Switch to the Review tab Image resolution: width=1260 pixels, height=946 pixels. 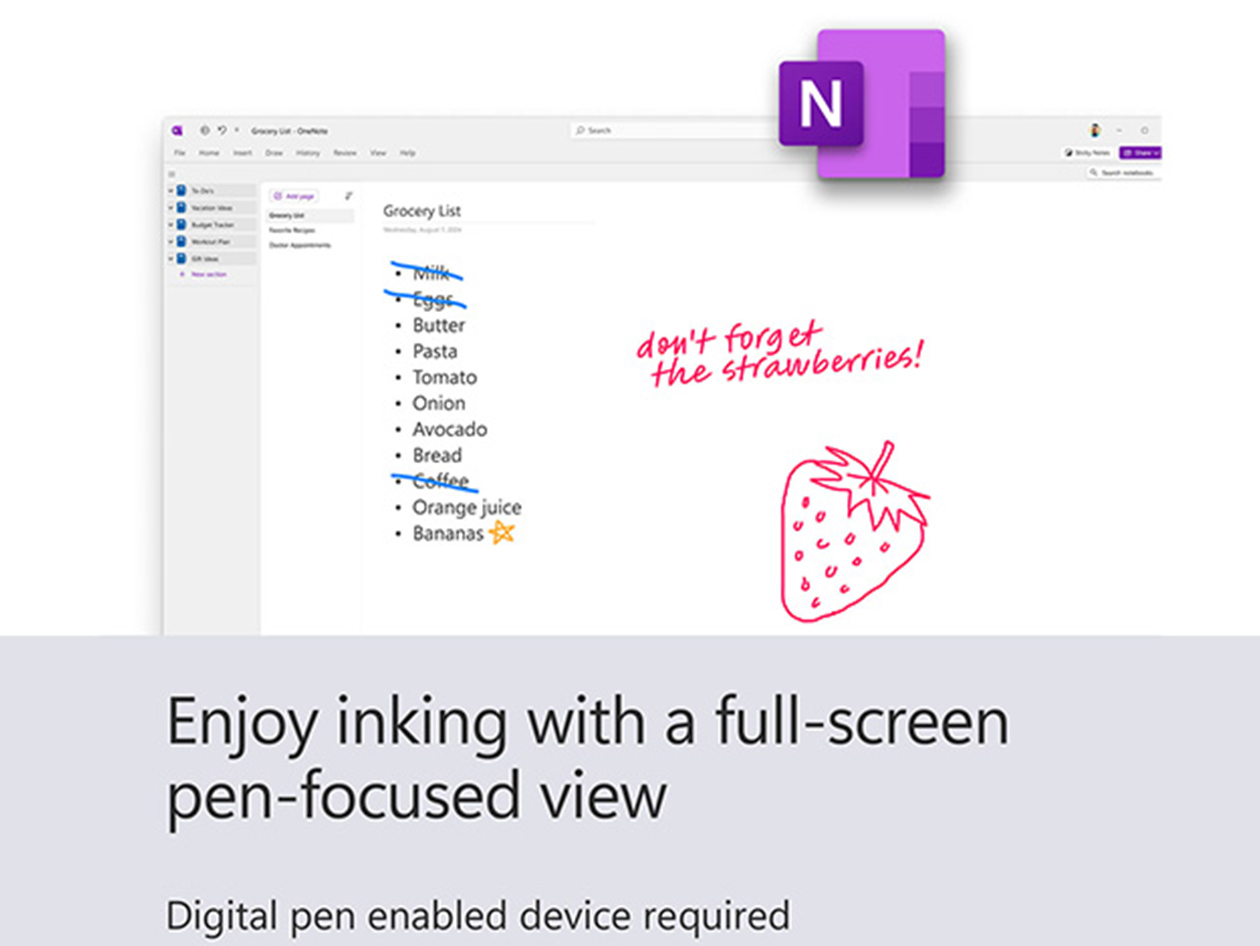(345, 153)
